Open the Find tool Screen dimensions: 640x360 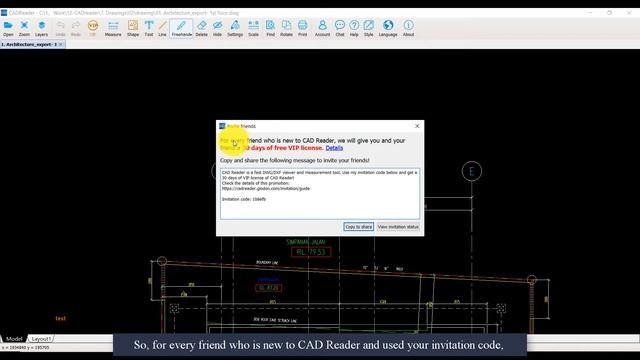(270, 29)
